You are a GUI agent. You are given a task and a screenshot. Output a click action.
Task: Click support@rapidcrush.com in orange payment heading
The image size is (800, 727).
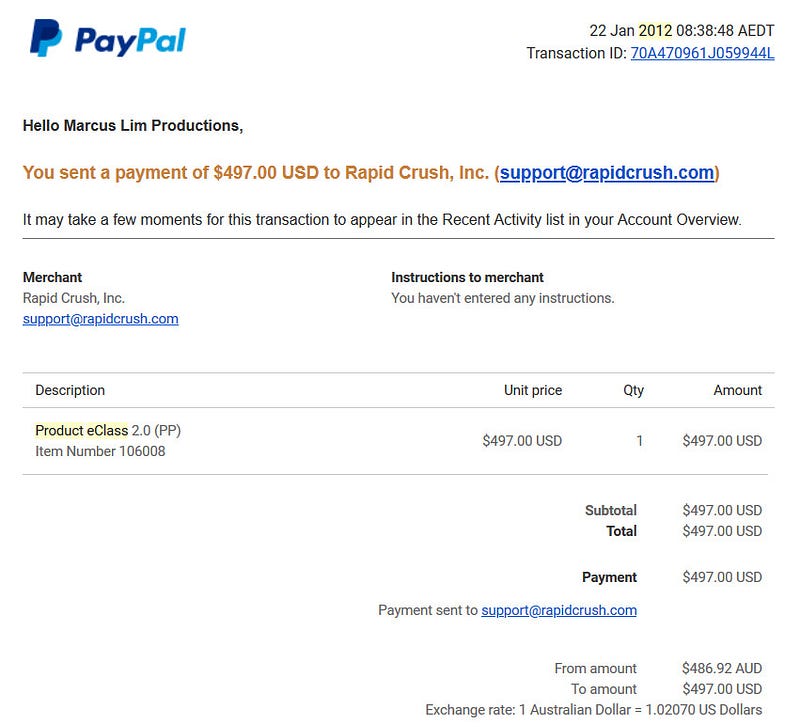pos(607,173)
